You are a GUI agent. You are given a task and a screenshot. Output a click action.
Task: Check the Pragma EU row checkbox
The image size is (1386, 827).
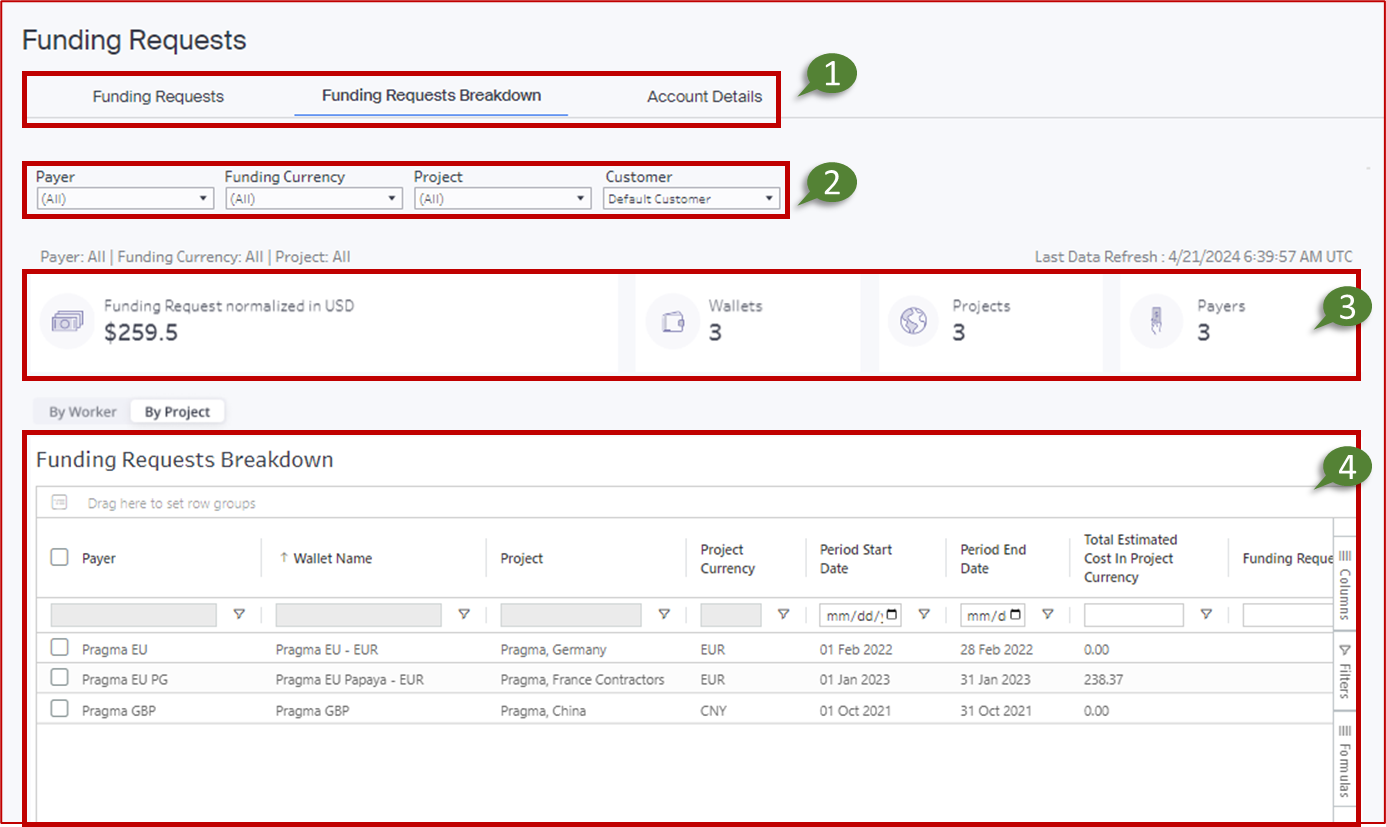coord(60,648)
